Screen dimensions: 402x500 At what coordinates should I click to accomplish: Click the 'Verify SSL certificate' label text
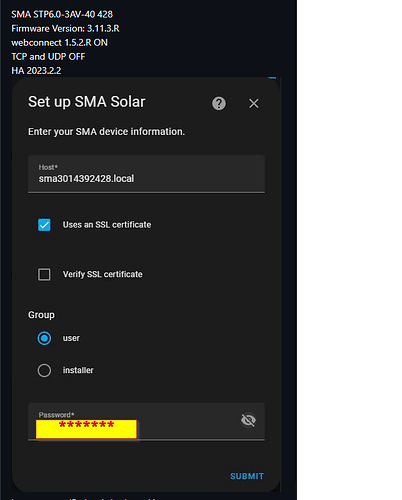pyautogui.click(x=103, y=274)
